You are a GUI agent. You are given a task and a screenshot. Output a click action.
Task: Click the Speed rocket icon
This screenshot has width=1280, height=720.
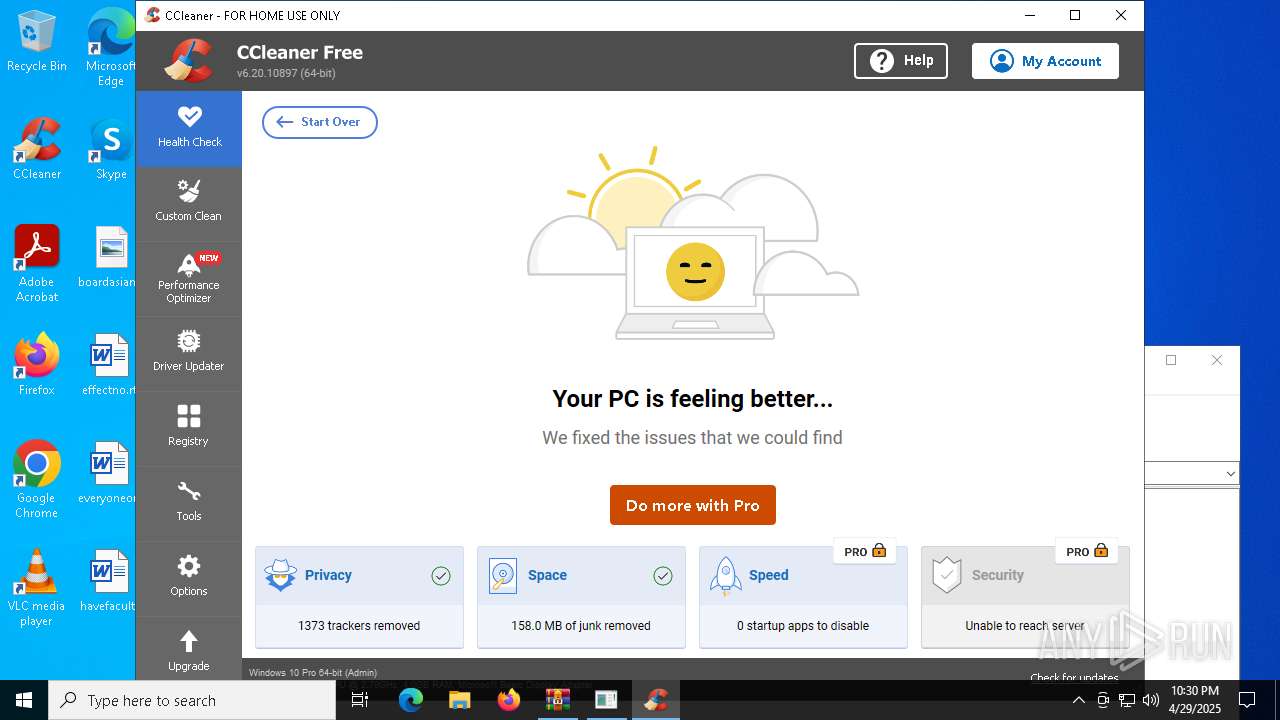coord(725,575)
